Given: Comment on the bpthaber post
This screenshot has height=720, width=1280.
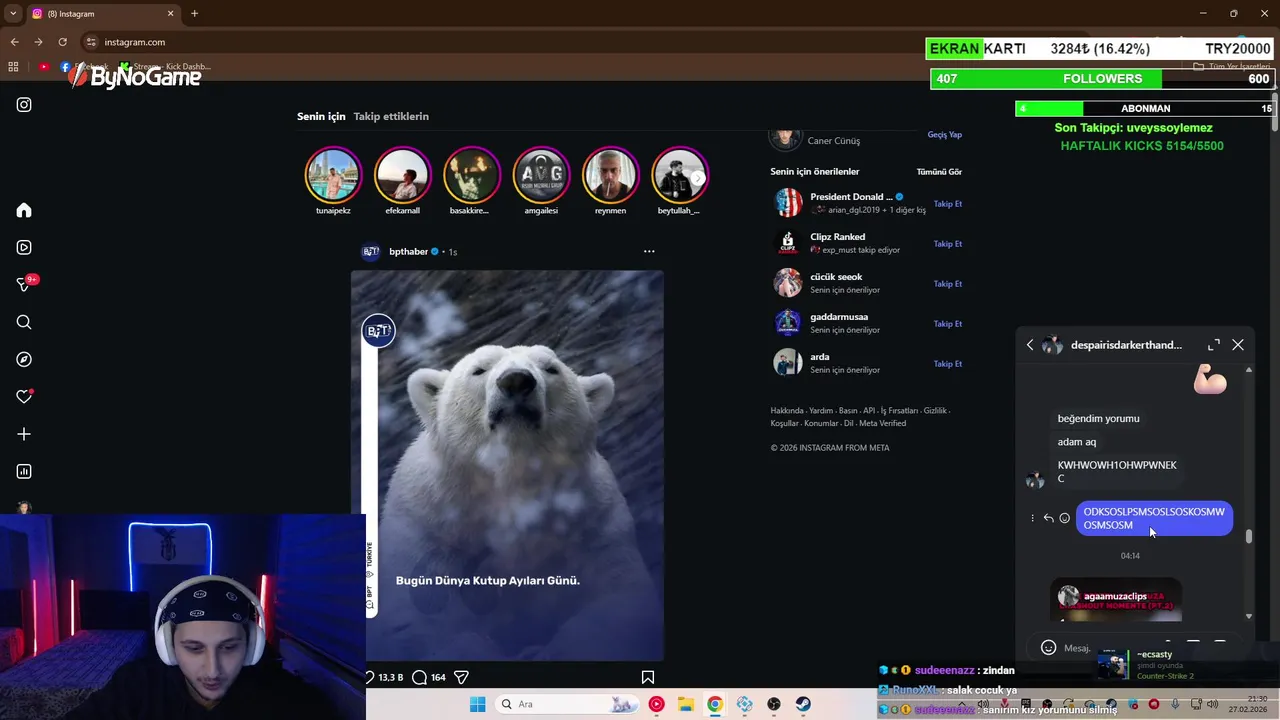Looking at the screenshot, I should 420,677.
